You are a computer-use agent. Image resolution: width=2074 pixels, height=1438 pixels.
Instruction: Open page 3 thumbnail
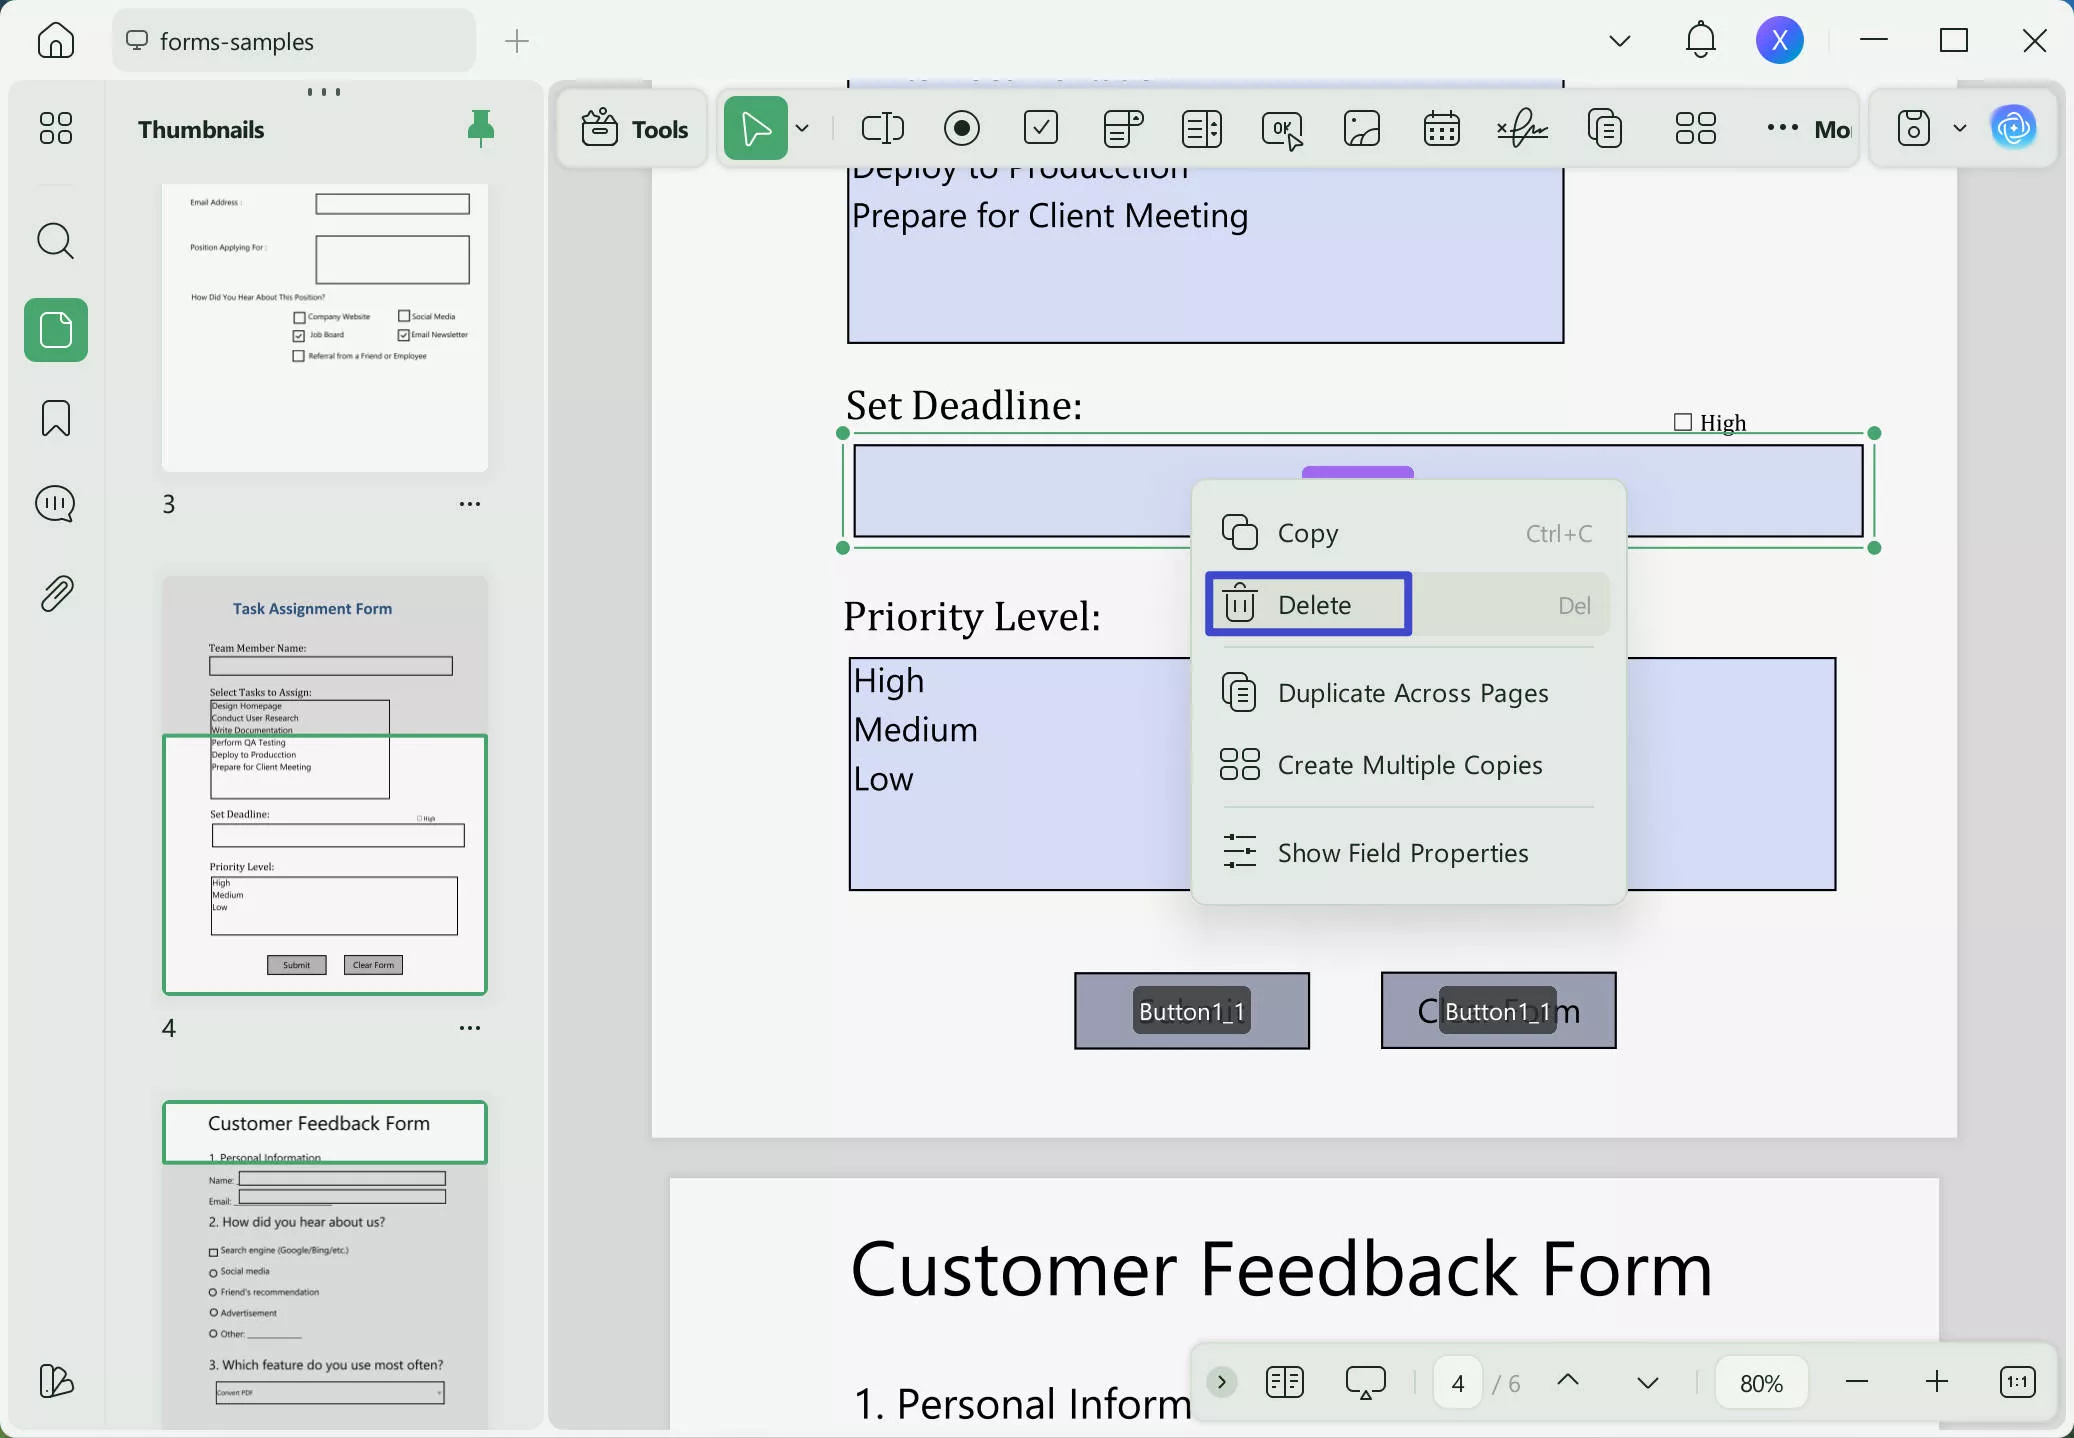325,327
